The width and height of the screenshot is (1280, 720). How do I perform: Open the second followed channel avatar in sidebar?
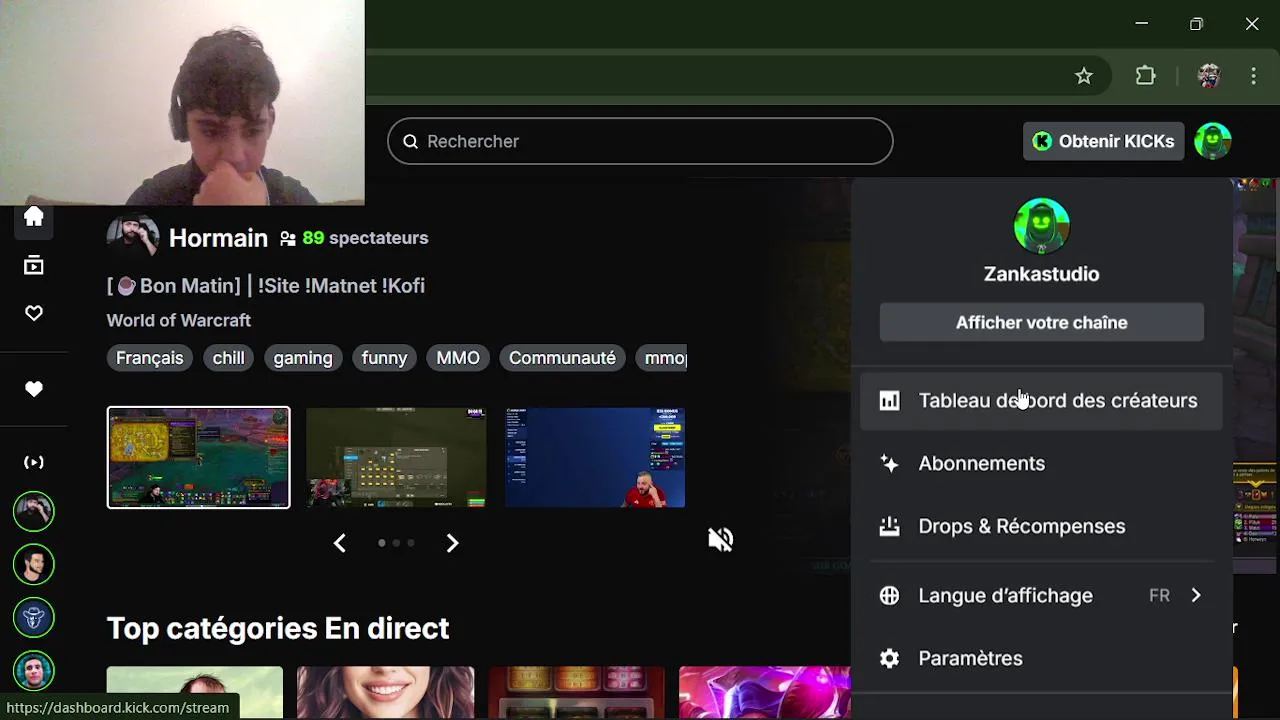(34, 564)
